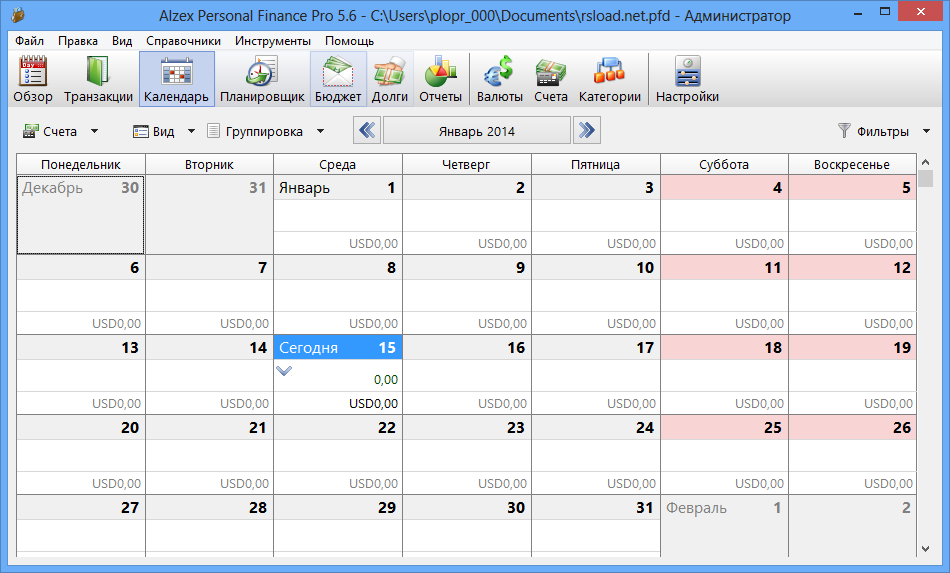The image size is (950, 573).
Task: Open the Фильтры dropdown arrow
Action: coord(926,131)
